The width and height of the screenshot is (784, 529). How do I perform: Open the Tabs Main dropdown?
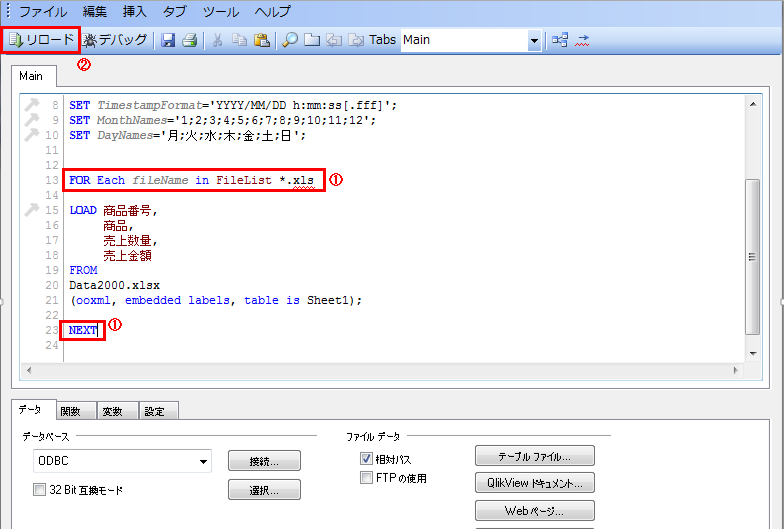pos(534,40)
